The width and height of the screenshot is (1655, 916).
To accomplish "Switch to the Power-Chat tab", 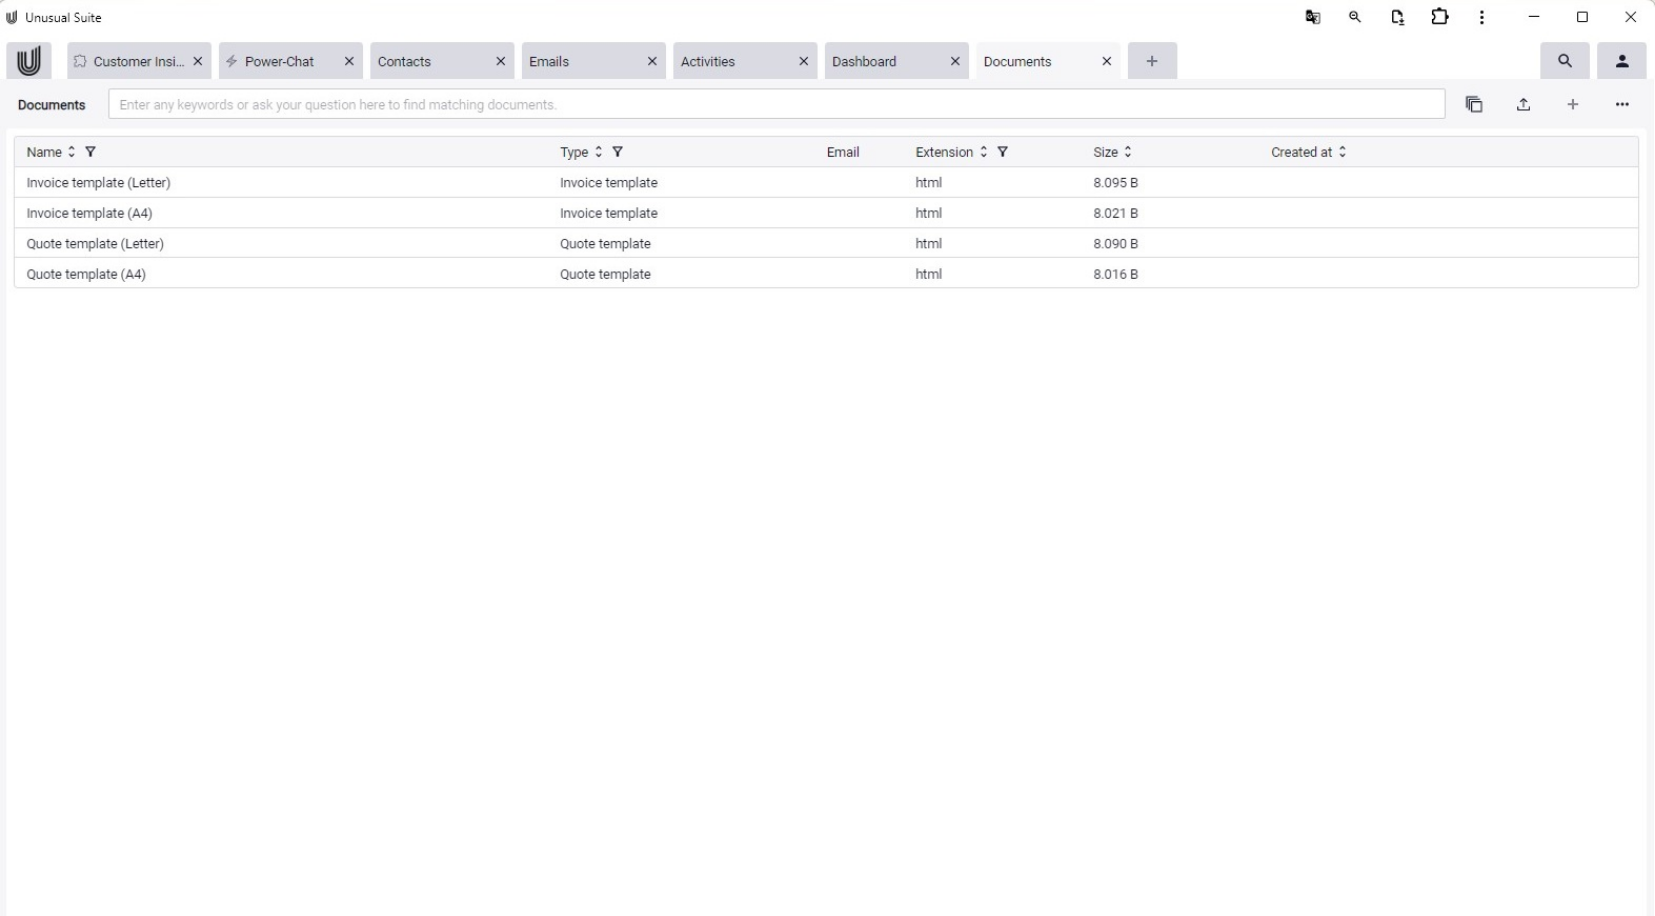I will click(279, 62).
